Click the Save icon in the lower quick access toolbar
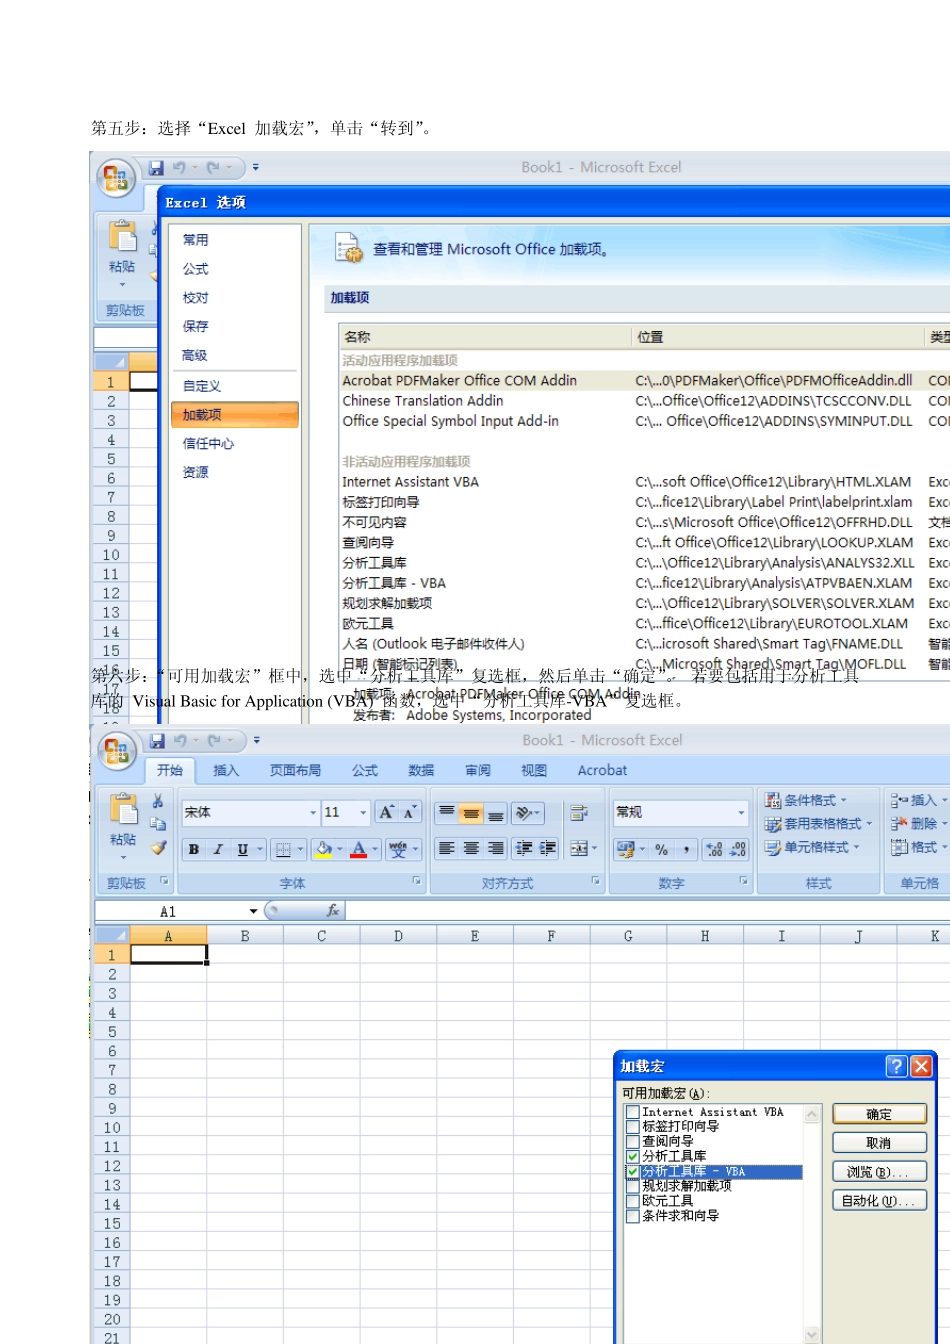950x1344 pixels. pos(157,741)
